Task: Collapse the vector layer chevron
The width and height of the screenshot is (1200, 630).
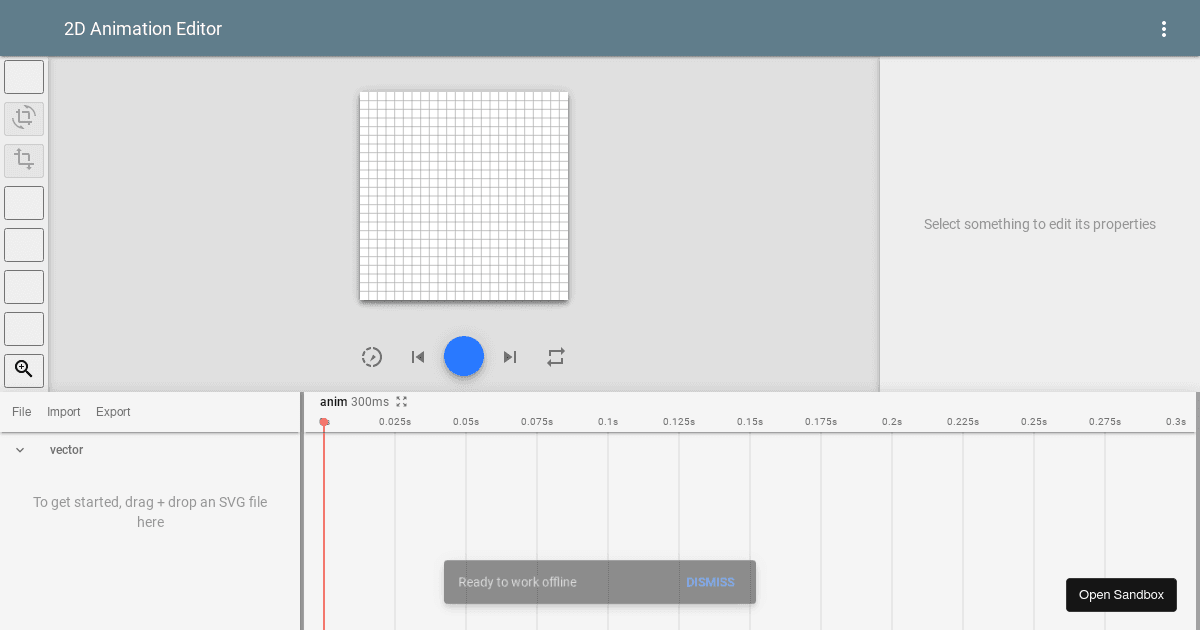Action: coord(20,450)
